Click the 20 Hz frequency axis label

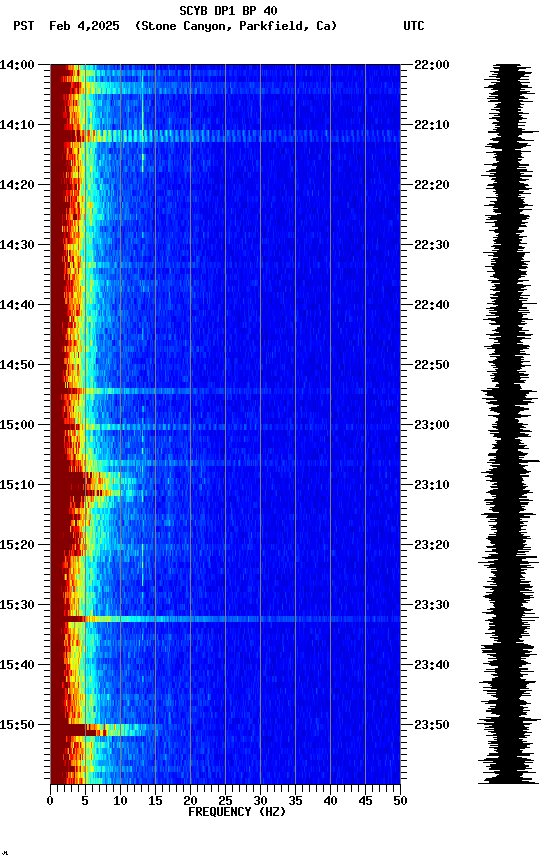pos(190,801)
